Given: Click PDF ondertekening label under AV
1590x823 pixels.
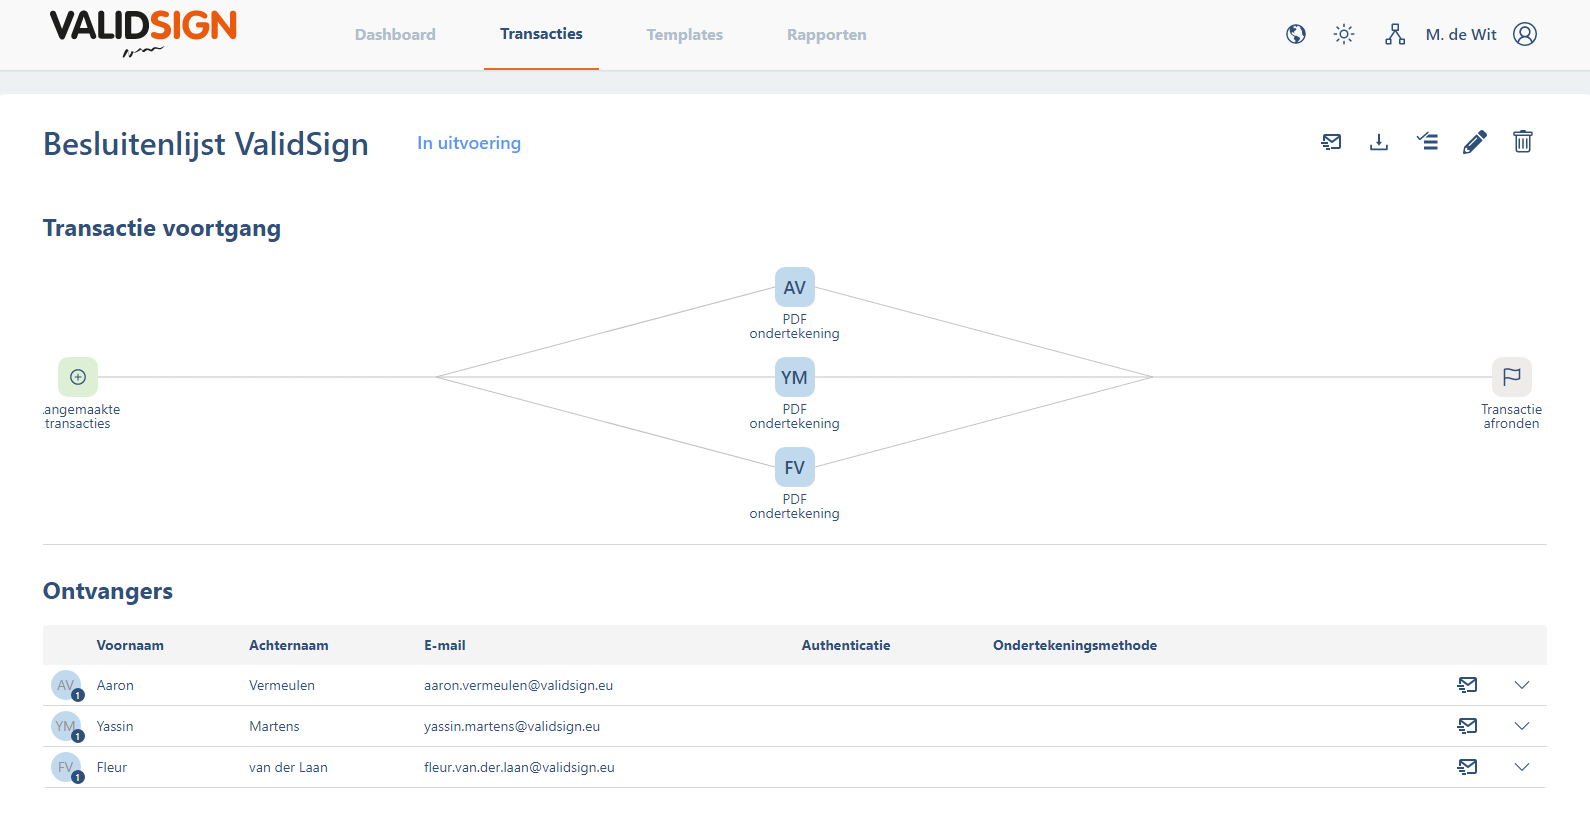Looking at the screenshot, I should point(795,326).
